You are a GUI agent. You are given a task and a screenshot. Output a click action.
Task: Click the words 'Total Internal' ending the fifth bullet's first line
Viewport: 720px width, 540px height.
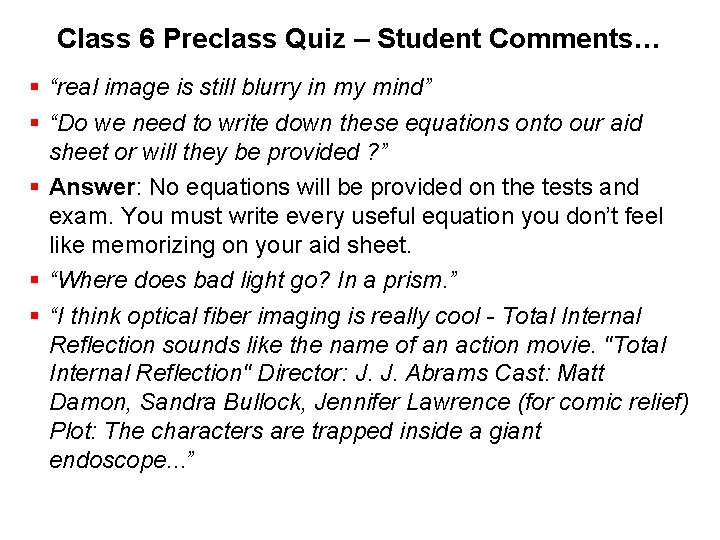[x=571, y=316]
